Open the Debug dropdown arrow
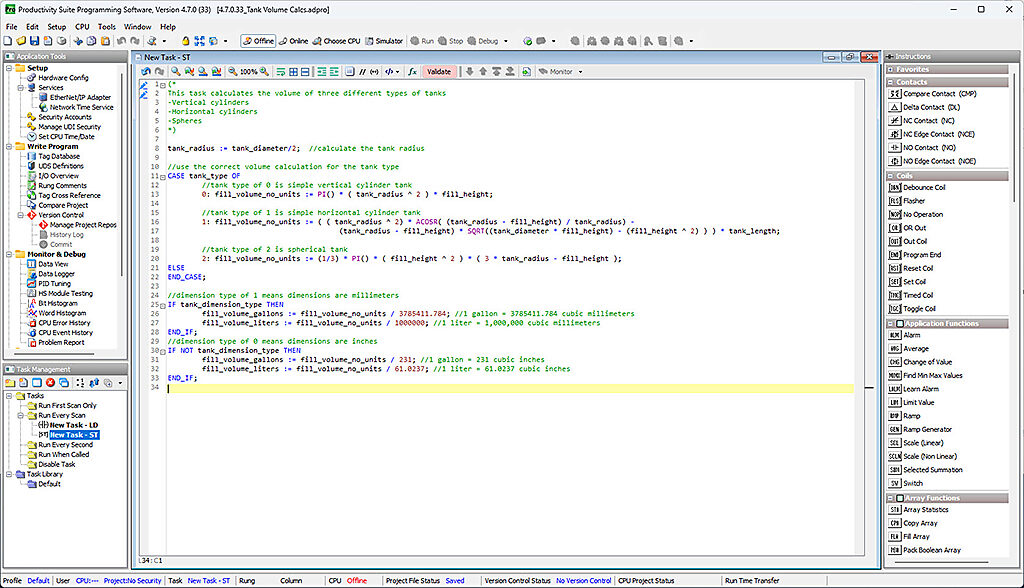1024x588 pixels. 505,41
